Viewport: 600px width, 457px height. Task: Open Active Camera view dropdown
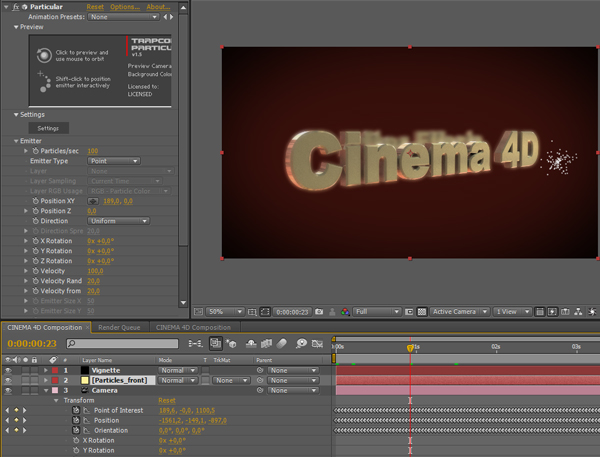click(x=459, y=312)
